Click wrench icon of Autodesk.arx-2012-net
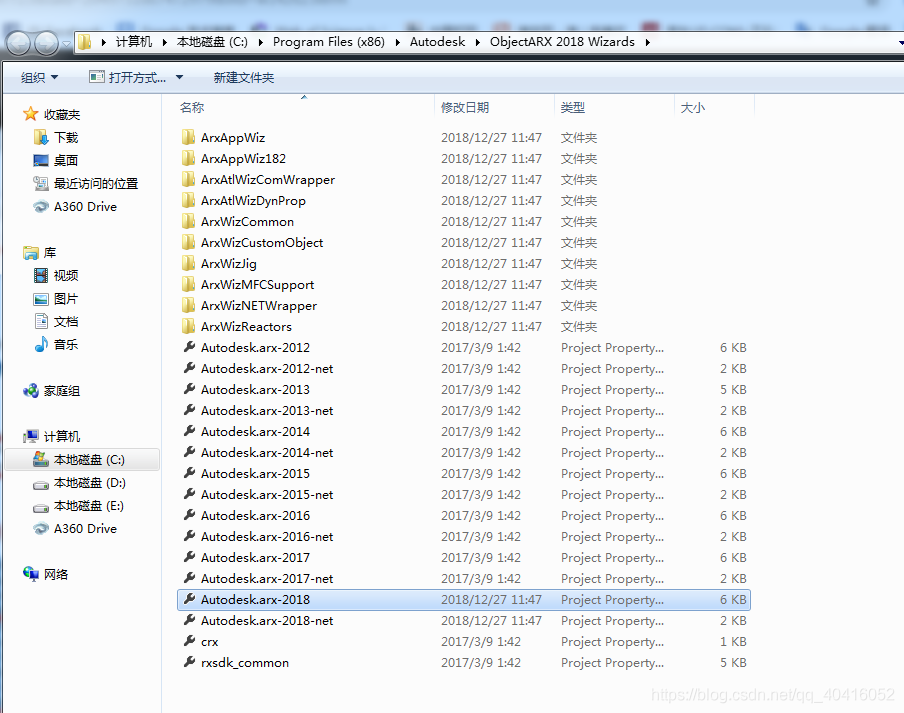This screenshot has height=713, width=904. 189,368
